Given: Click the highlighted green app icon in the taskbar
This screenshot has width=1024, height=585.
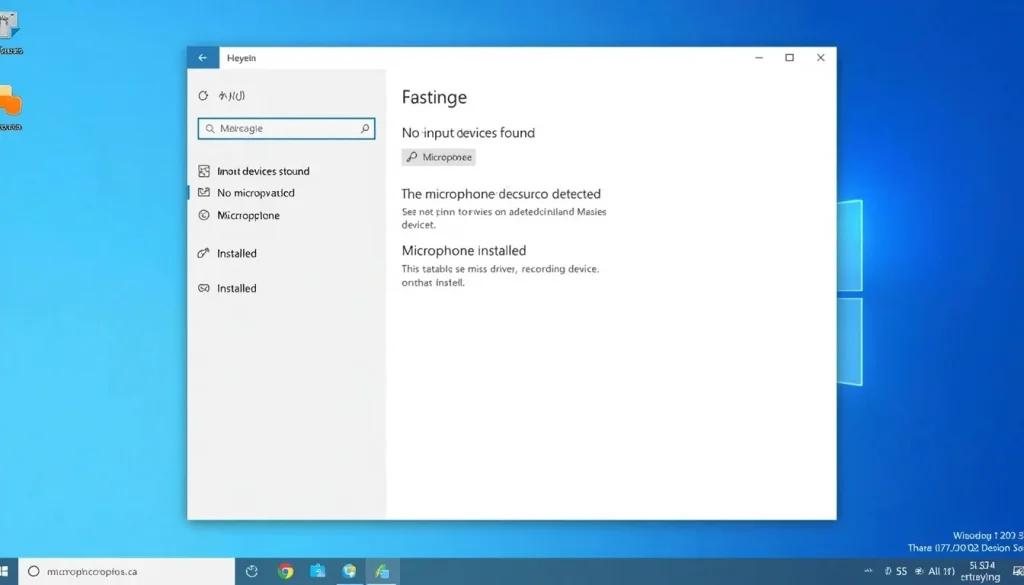Looking at the screenshot, I should pos(382,571).
